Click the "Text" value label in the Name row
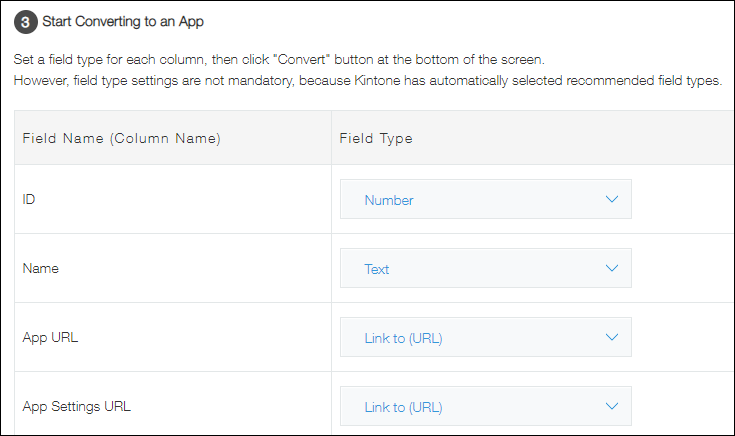 (x=377, y=269)
